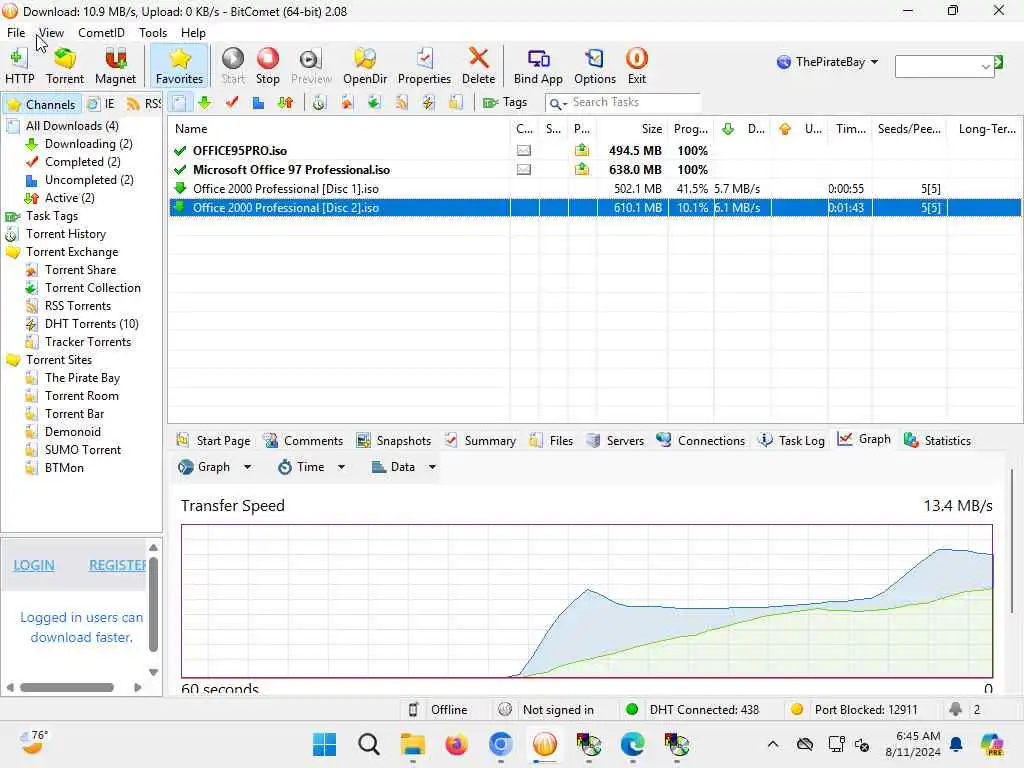Open the View menu

click(51, 33)
